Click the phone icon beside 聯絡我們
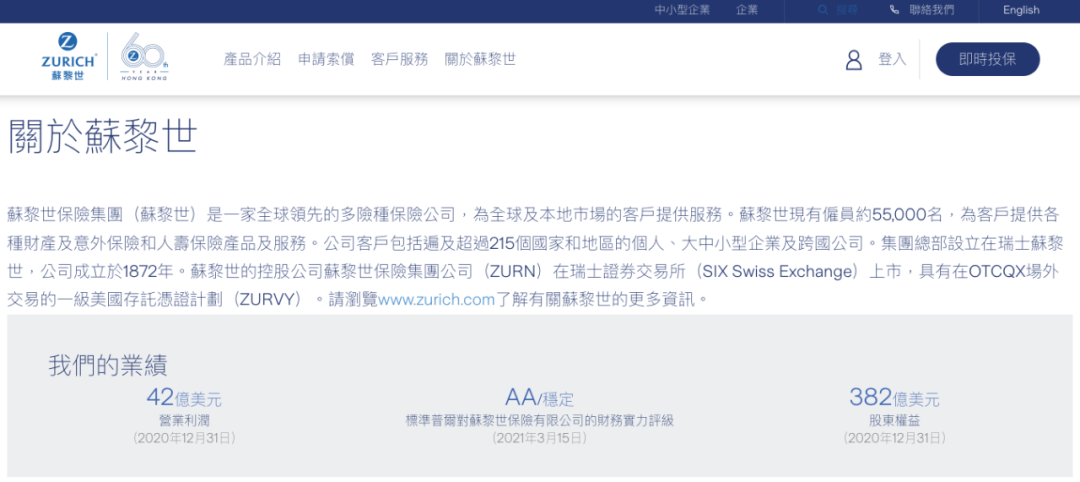The height and width of the screenshot is (482, 1080). 894,10
